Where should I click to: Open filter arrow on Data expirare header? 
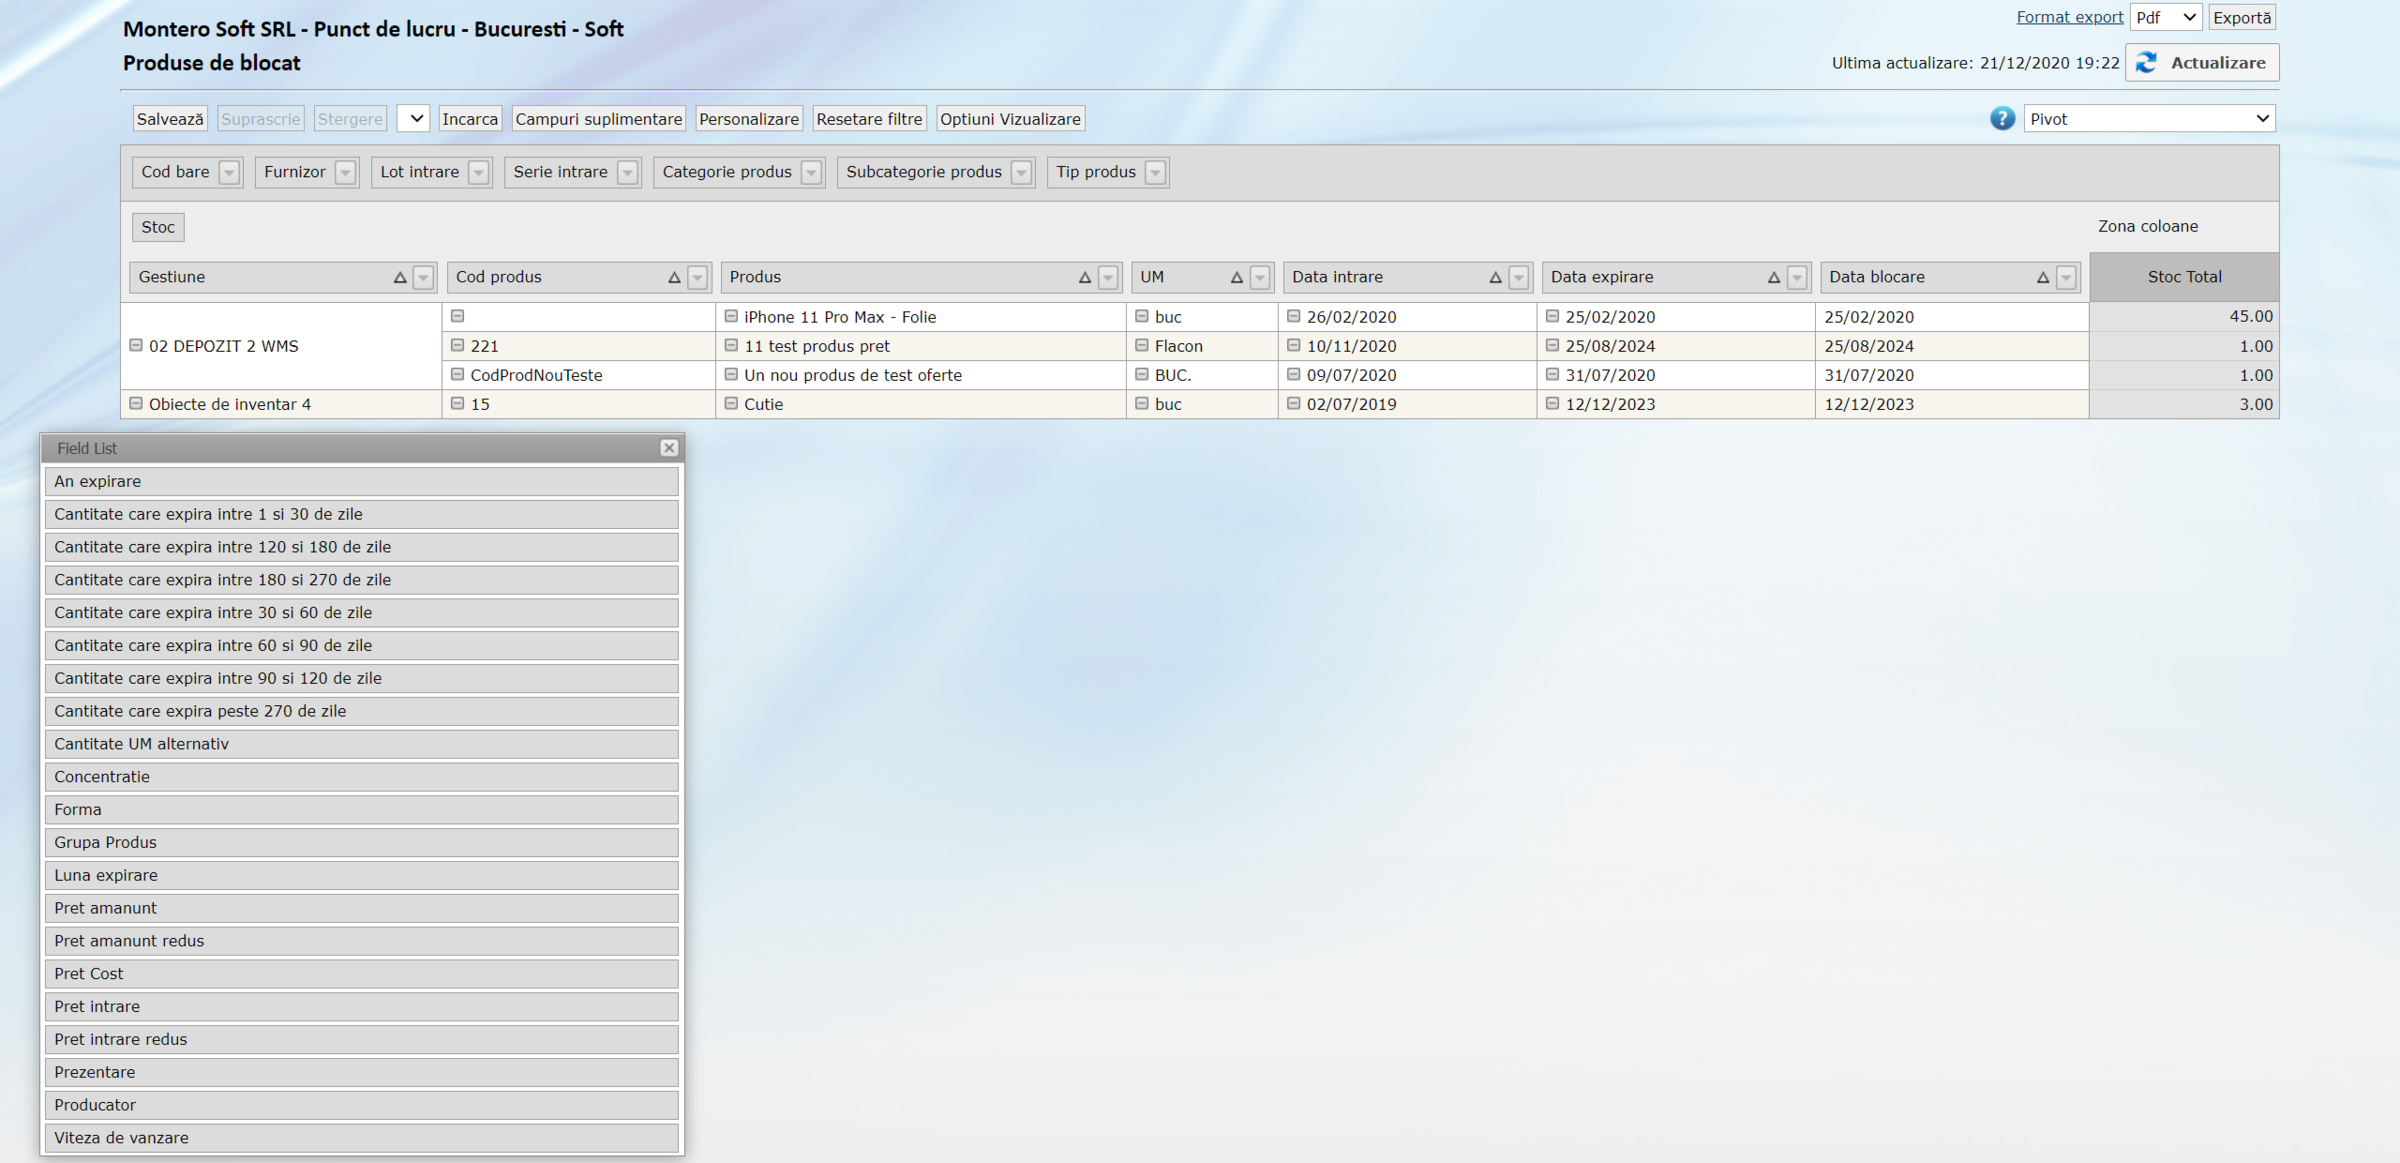coord(1797,278)
